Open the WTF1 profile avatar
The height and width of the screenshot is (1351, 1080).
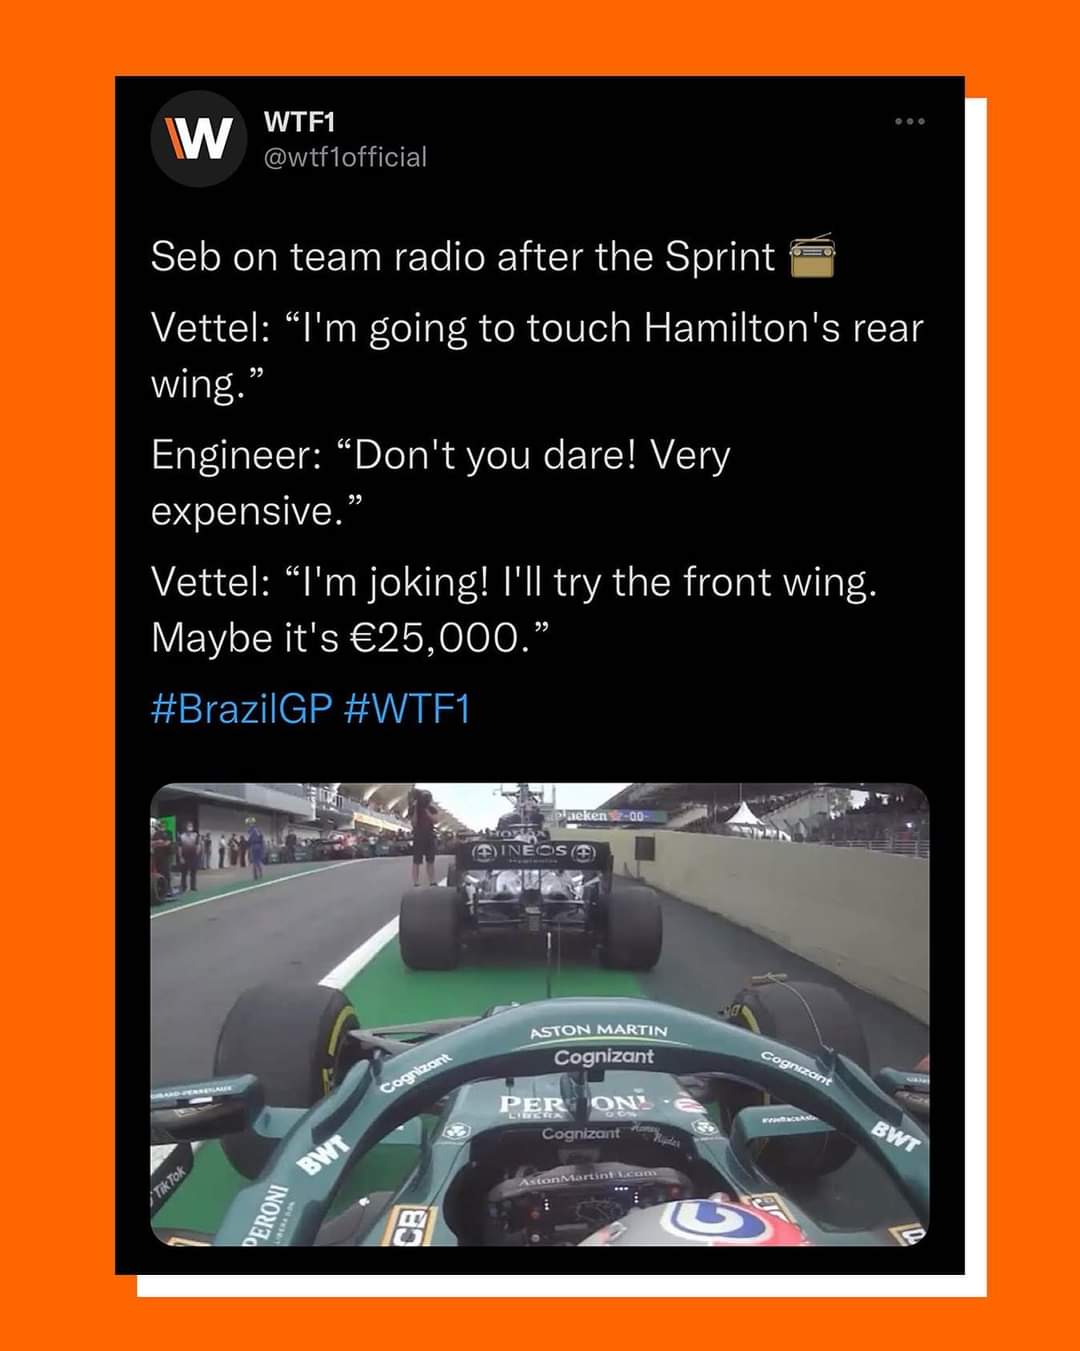click(x=199, y=139)
